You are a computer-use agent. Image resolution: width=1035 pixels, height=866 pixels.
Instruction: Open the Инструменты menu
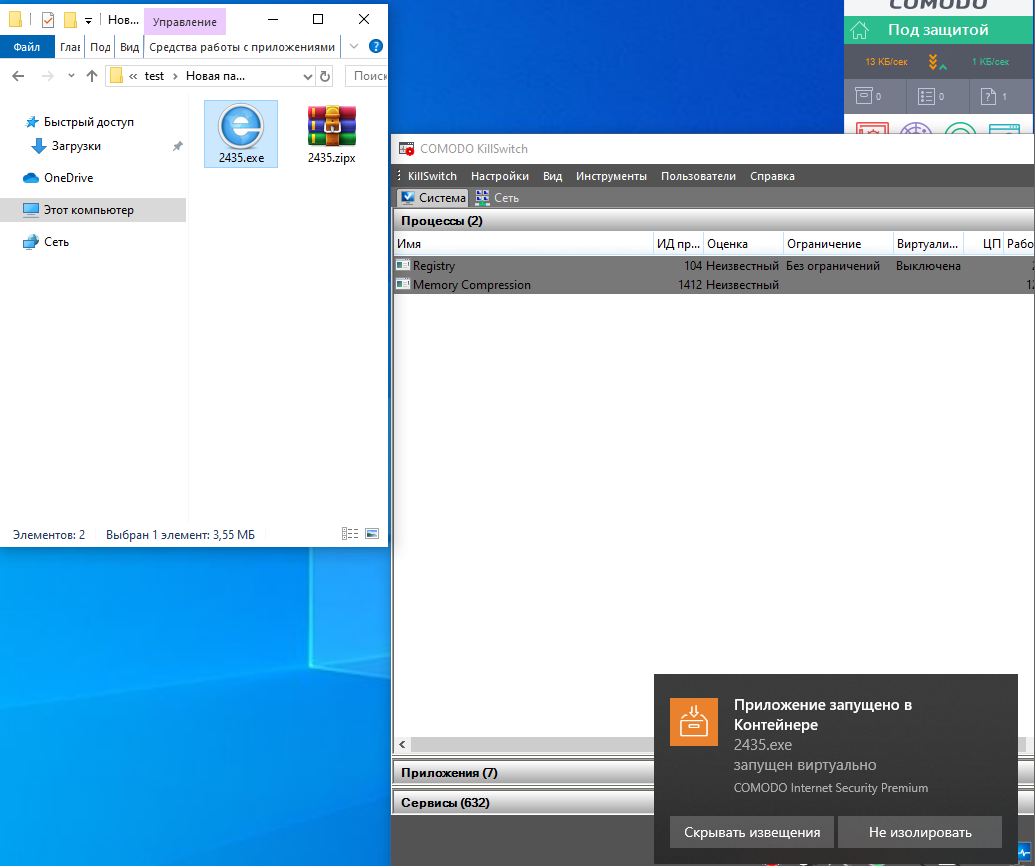[x=611, y=176]
